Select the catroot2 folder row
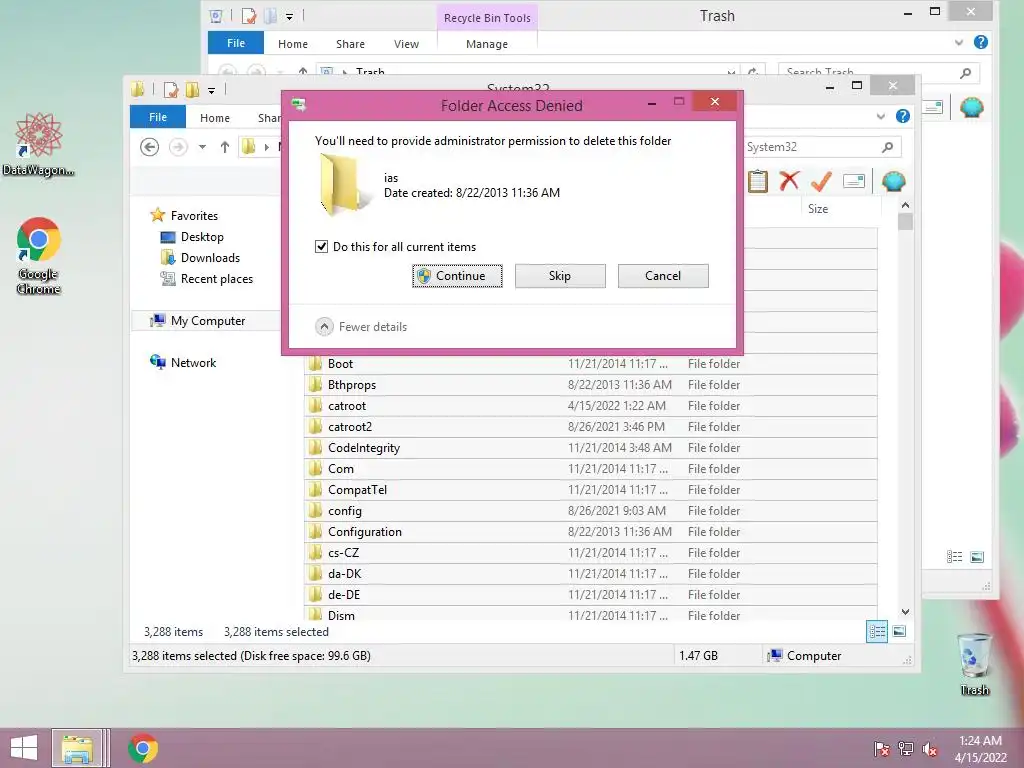This screenshot has width=1024, height=768. (x=590, y=427)
